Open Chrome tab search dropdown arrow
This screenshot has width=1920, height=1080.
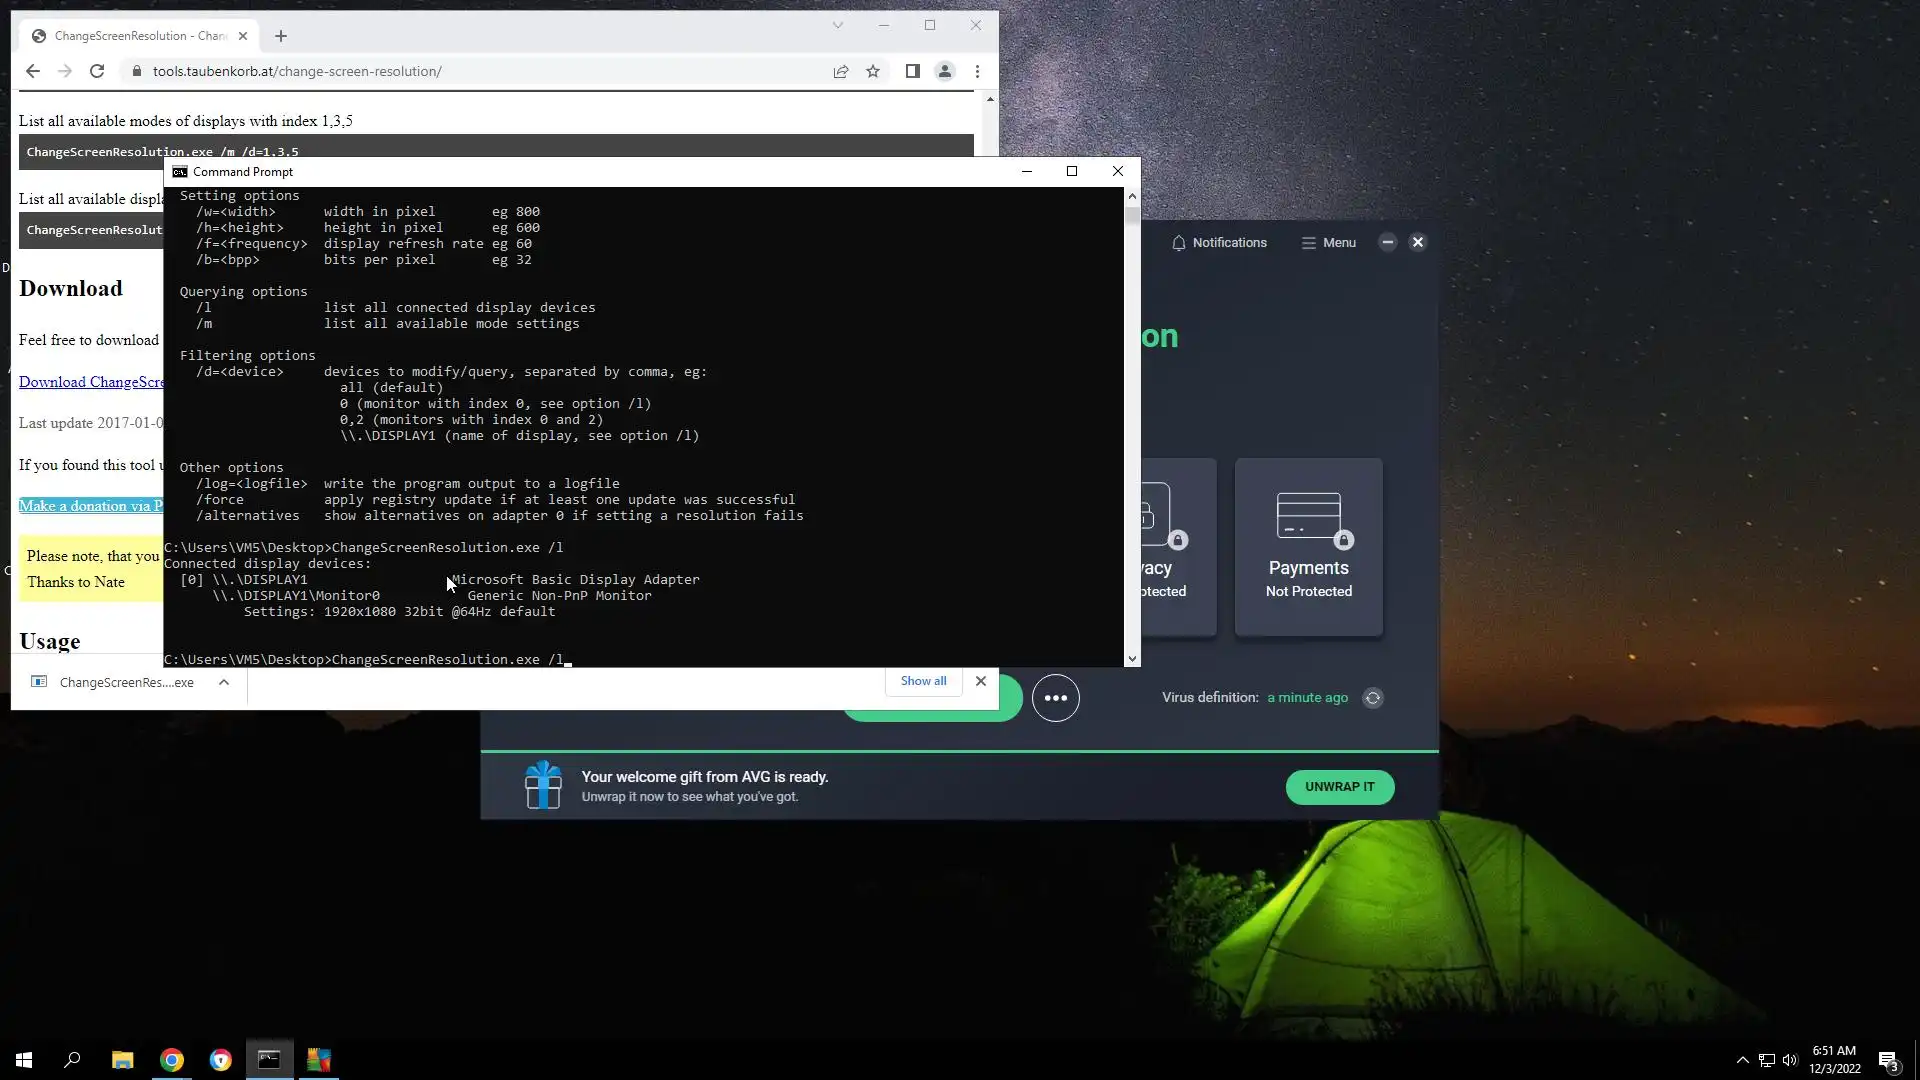point(838,25)
